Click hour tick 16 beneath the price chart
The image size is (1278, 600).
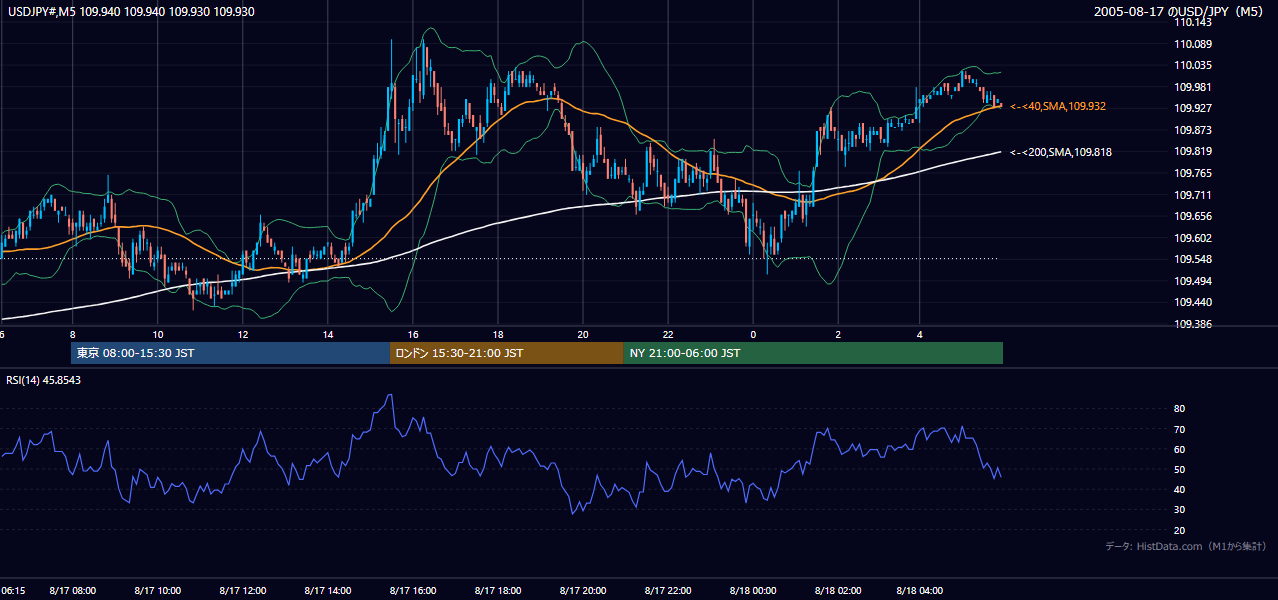(413, 335)
